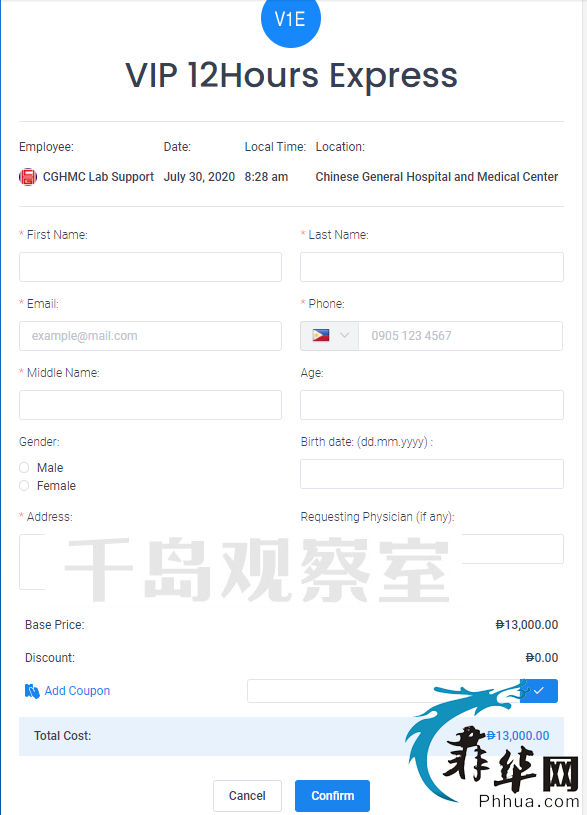Click the Phone number input field
This screenshot has height=815, width=587.
[460, 336]
